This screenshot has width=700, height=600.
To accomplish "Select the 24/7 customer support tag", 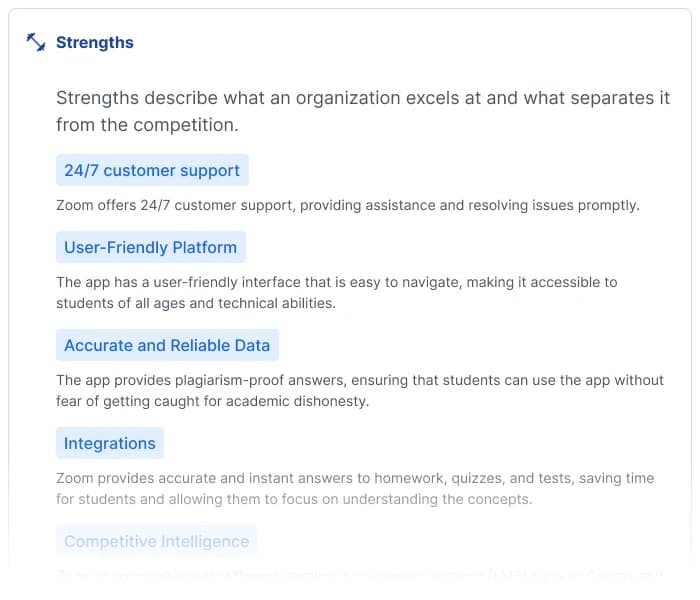I will pos(152,170).
